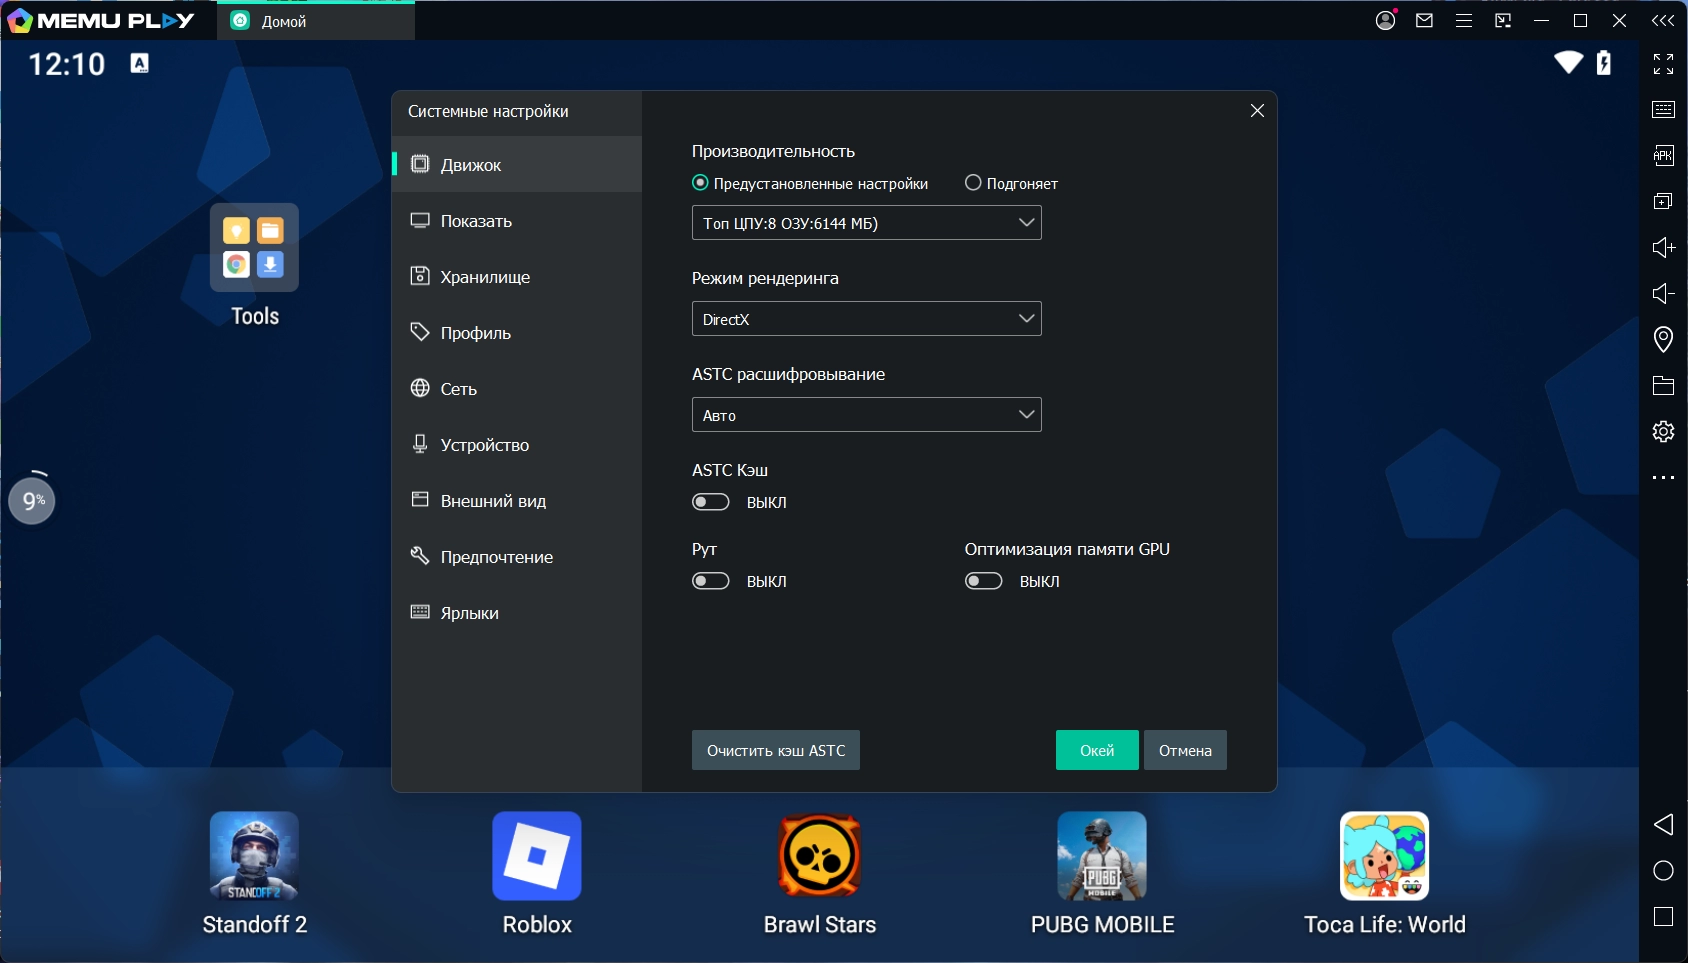Open the mail messages icon
Viewport: 1688px width, 963px height.
[1425, 20]
